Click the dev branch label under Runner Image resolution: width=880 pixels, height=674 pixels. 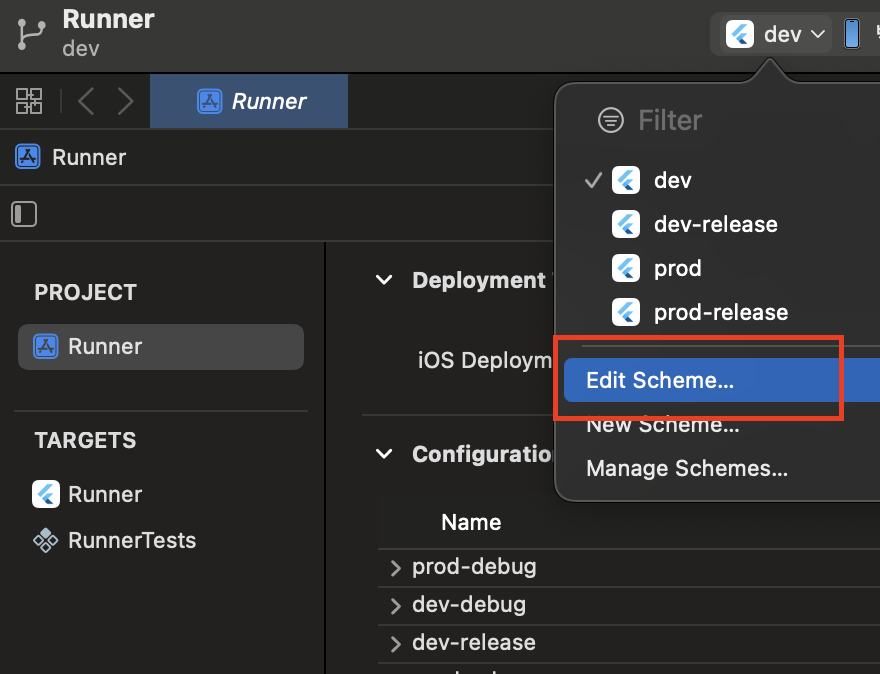click(x=81, y=49)
